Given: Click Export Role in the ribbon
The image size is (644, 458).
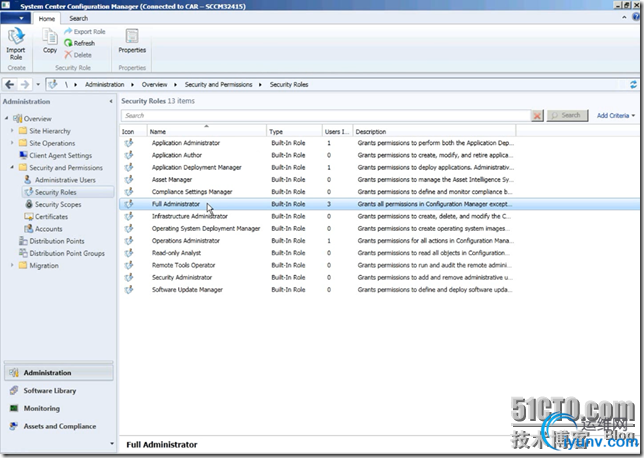Looking at the screenshot, I should (85, 32).
